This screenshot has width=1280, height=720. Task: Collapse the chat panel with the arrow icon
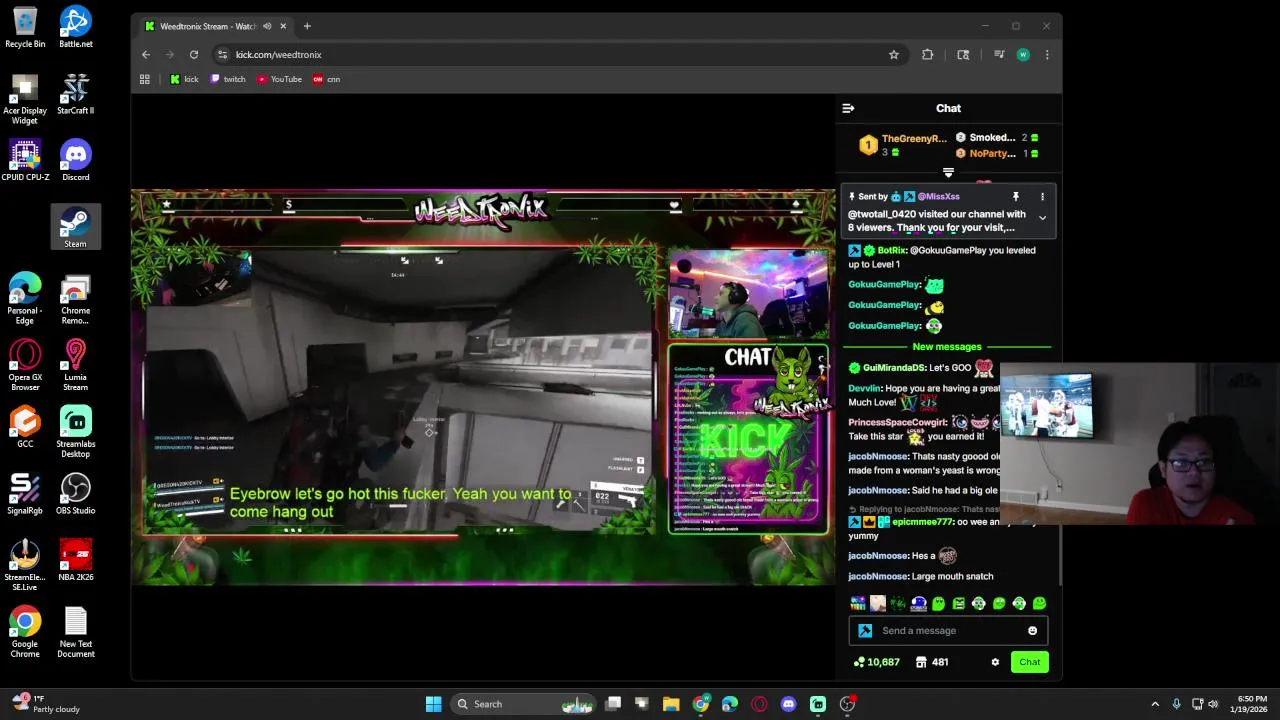(x=848, y=108)
